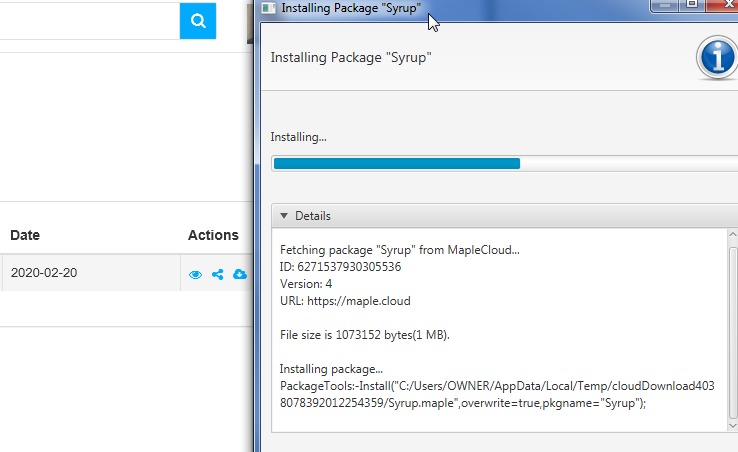Maximize the installer window
This screenshot has height=452, width=738.
[691, 5]
